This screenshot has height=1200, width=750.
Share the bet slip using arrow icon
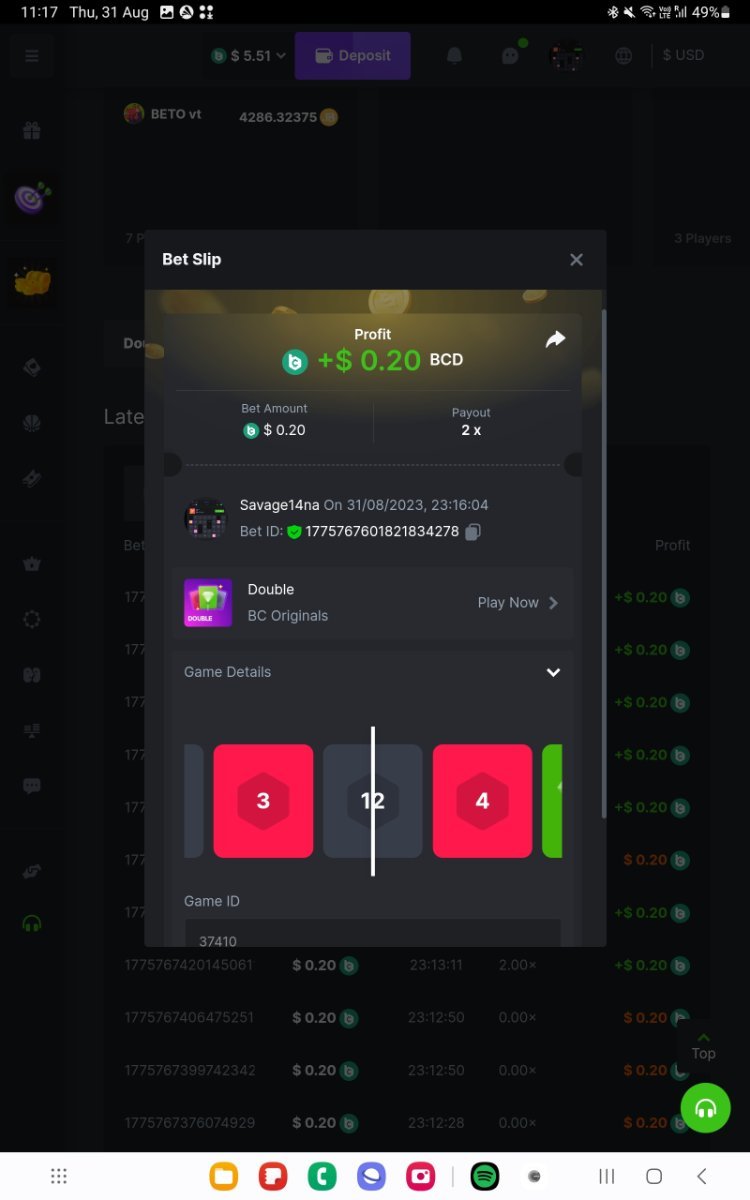pos(555,340)
